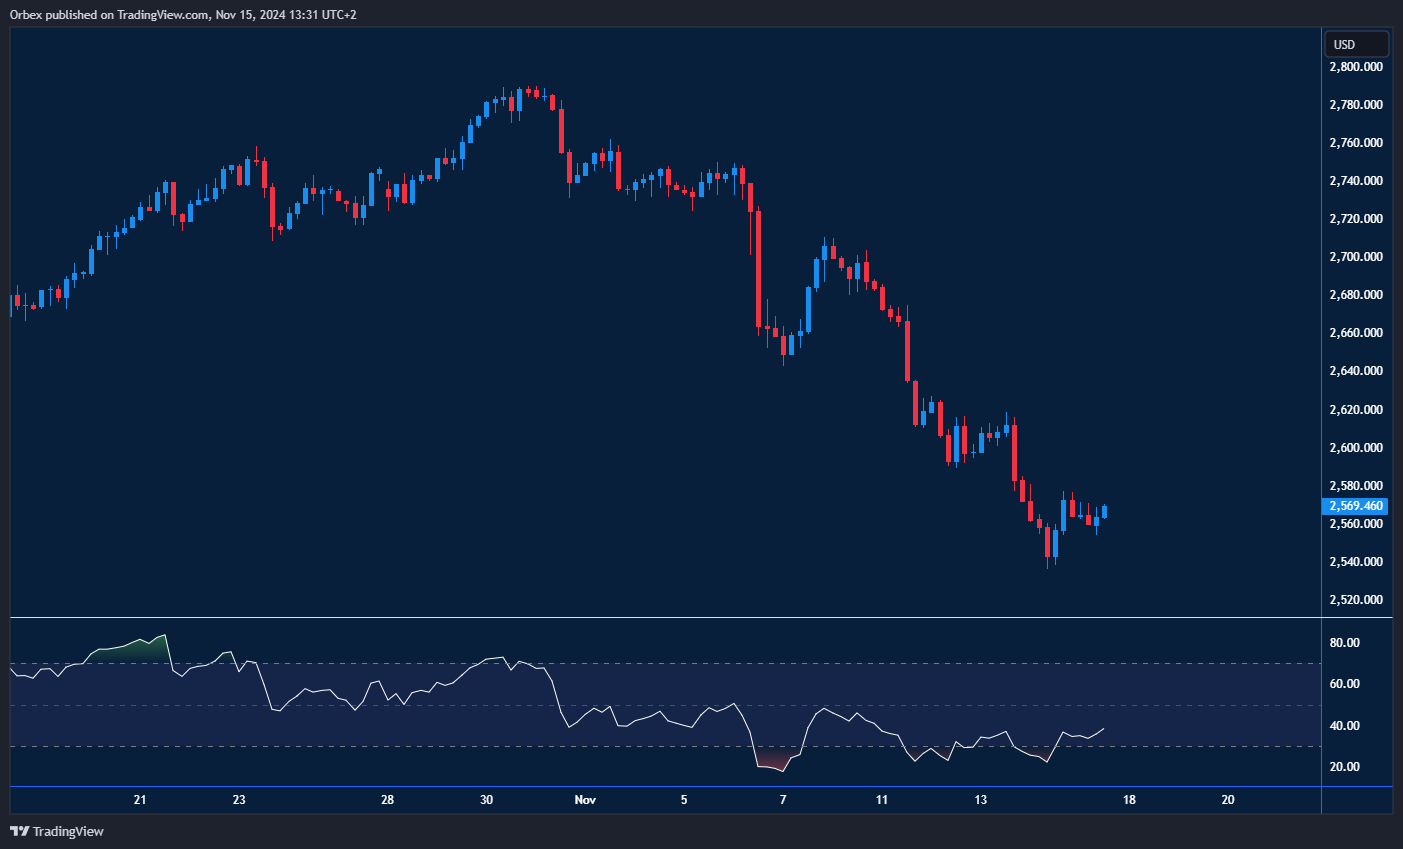Screen dimensions: 1403x849
Task: Click date 21 on the time axis
Action: coord(140,799)
